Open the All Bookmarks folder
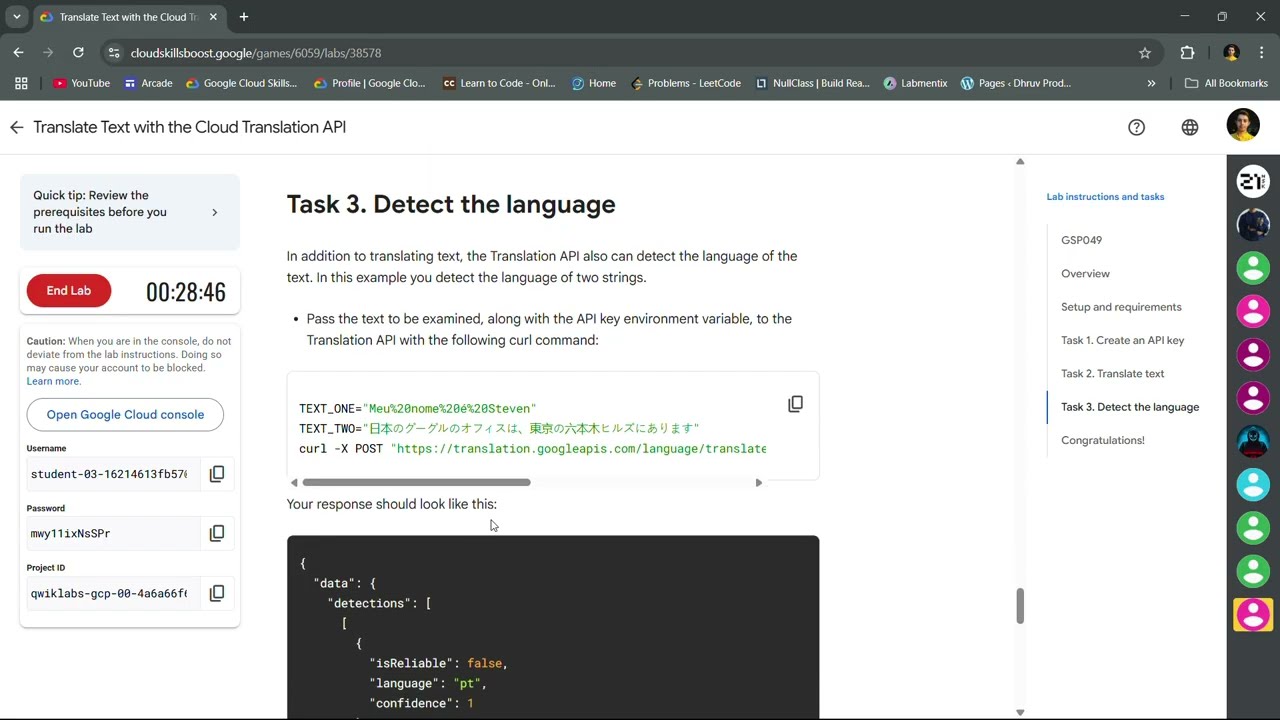Screen dimensions: 1280x720 (x=1226, y=83)
